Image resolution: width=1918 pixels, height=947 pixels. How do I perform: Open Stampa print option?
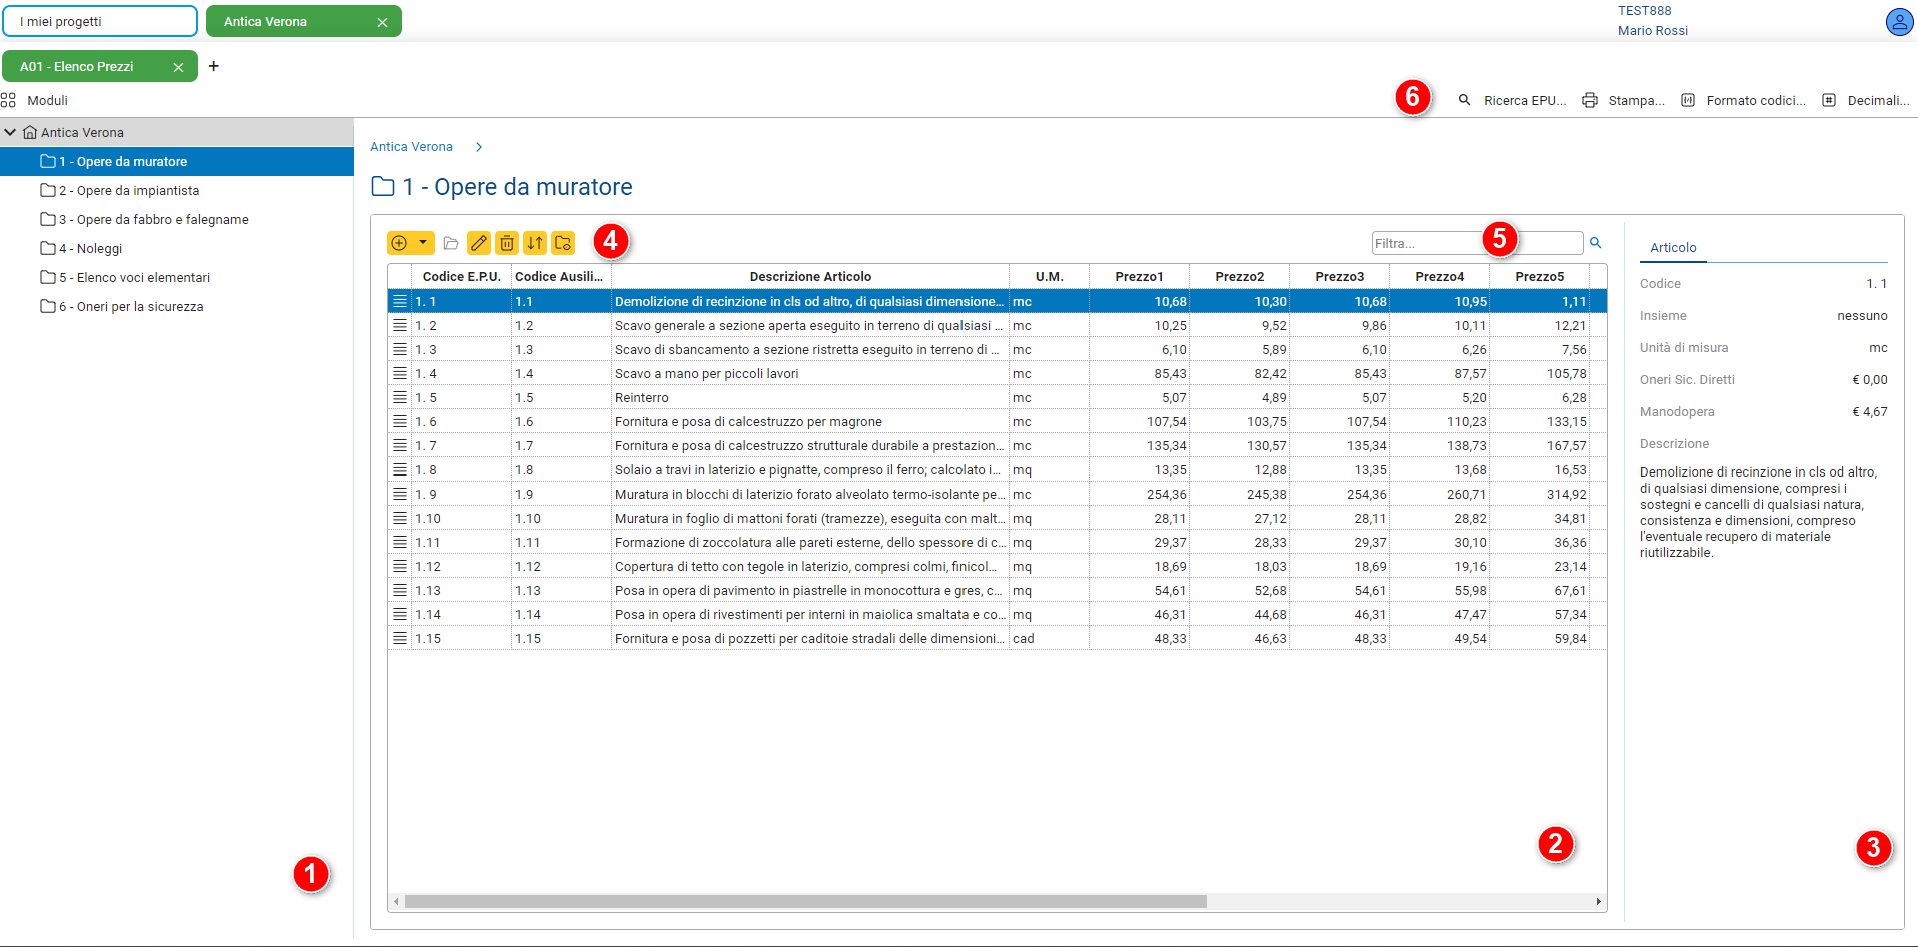pyautogui.click(x=1623, y=100)
